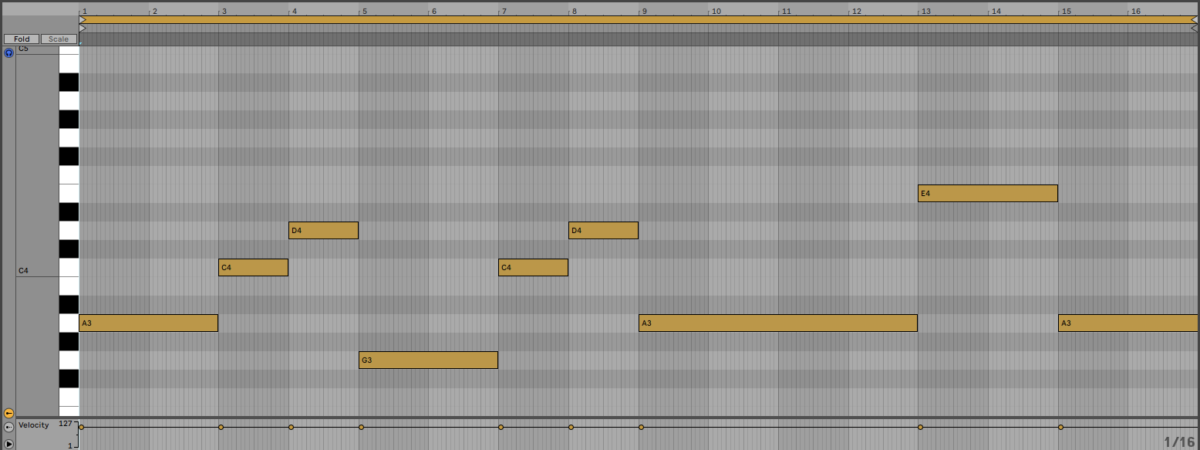The width and height of the screenshot is (1200, 450).
Task: Click the E4 white piano key
Action: click(69, 193)
